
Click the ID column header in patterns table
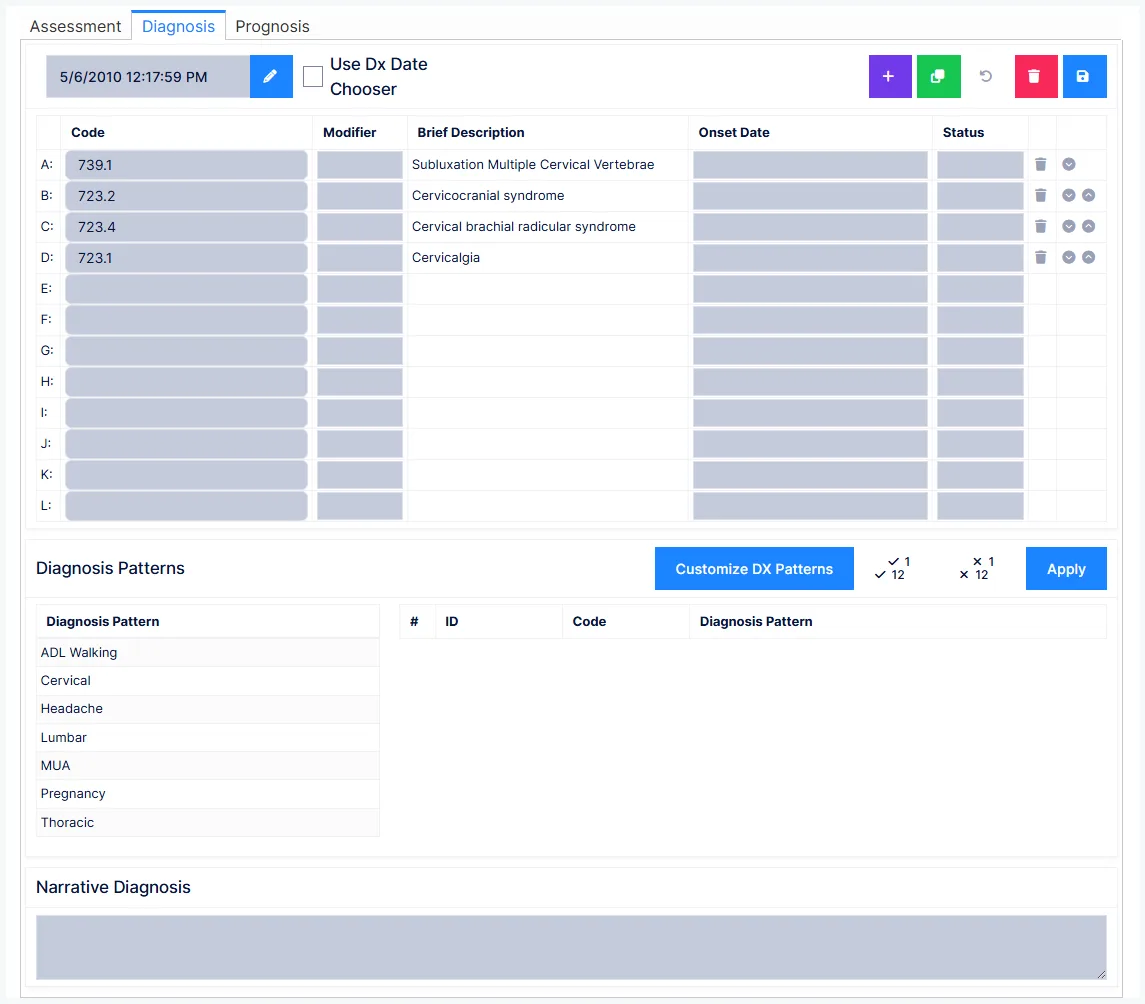452,621
